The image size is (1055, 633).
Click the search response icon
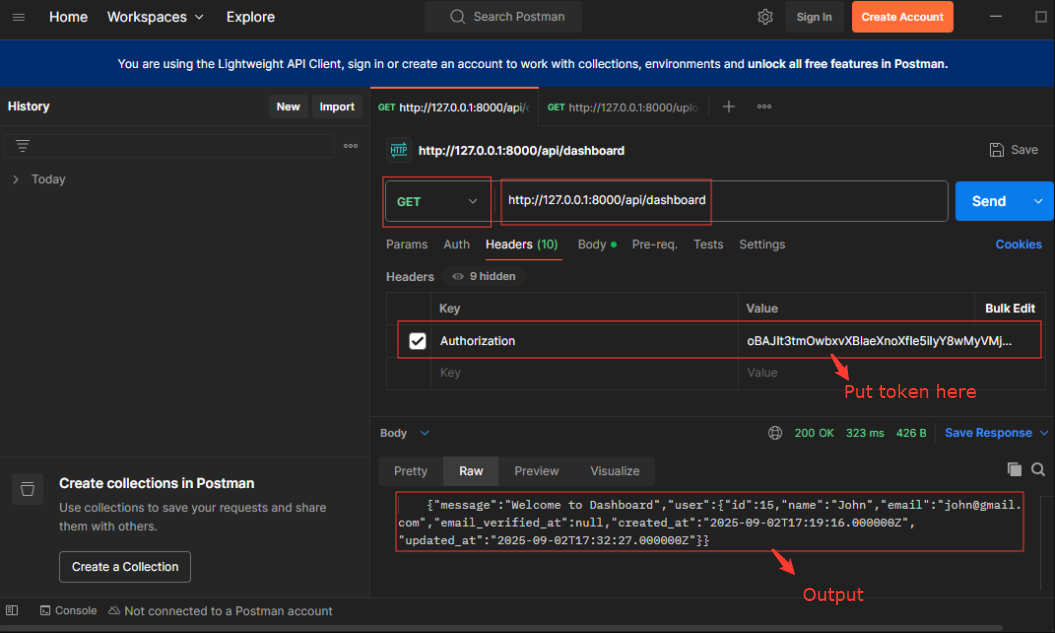[x=1038, y=469]
